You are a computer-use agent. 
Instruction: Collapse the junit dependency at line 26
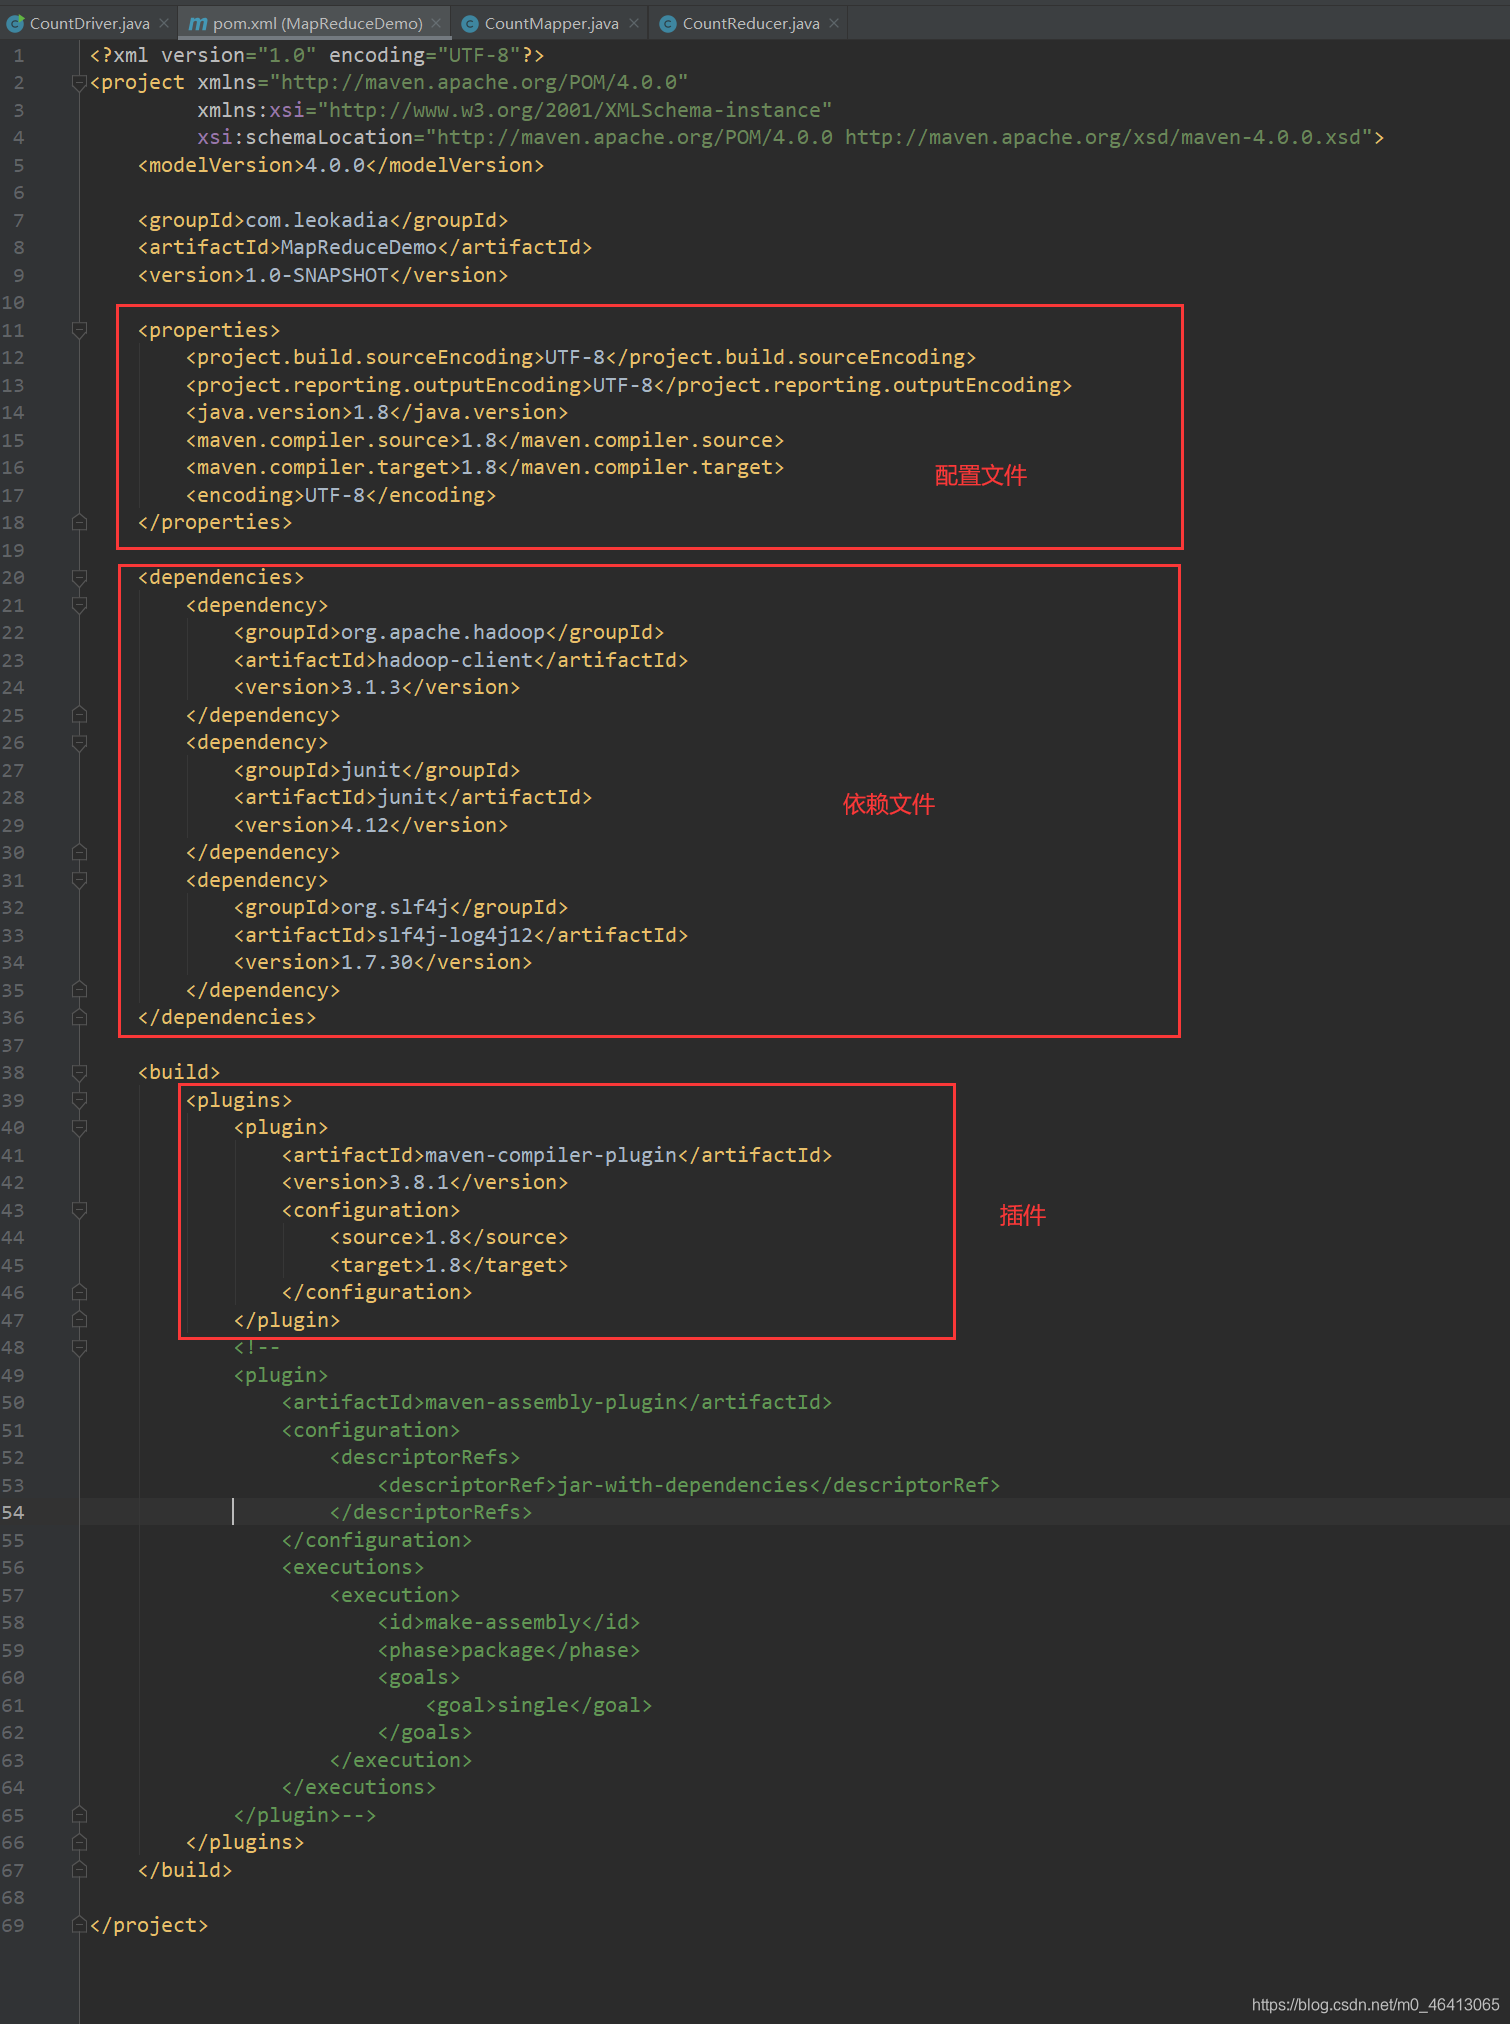(79, 742)
